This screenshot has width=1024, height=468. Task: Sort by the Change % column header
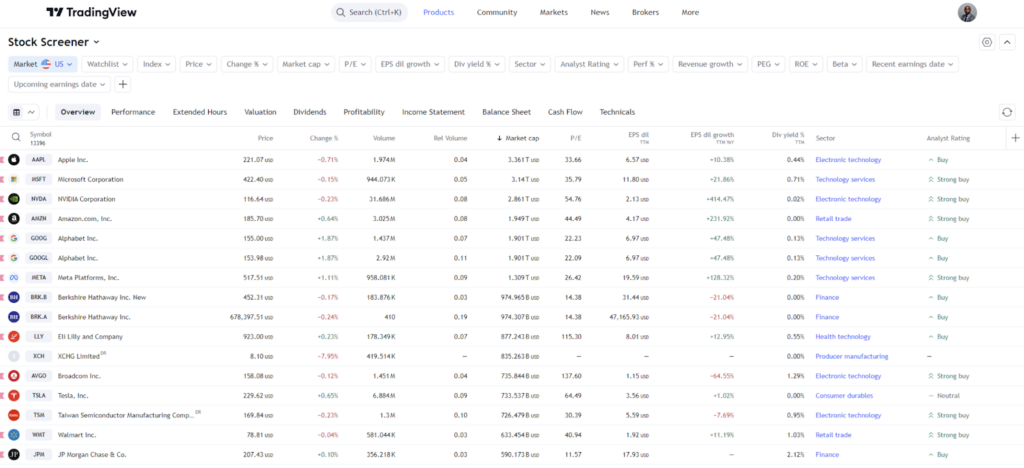tap(325, 138)
